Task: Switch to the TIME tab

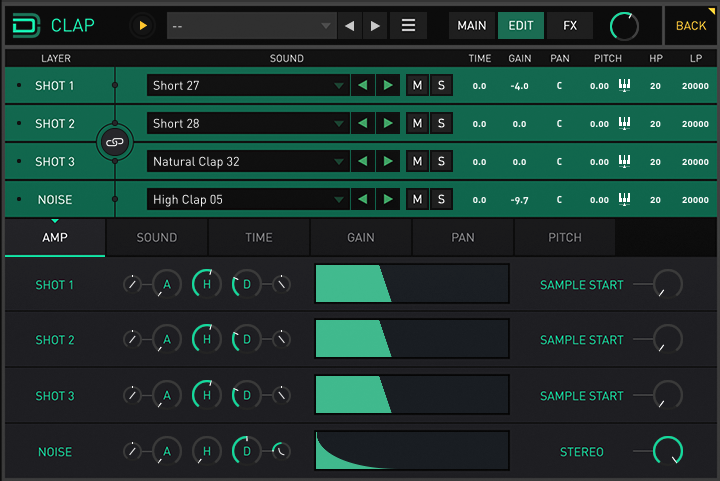Action: pyautogui.click(x=259, y=238)
